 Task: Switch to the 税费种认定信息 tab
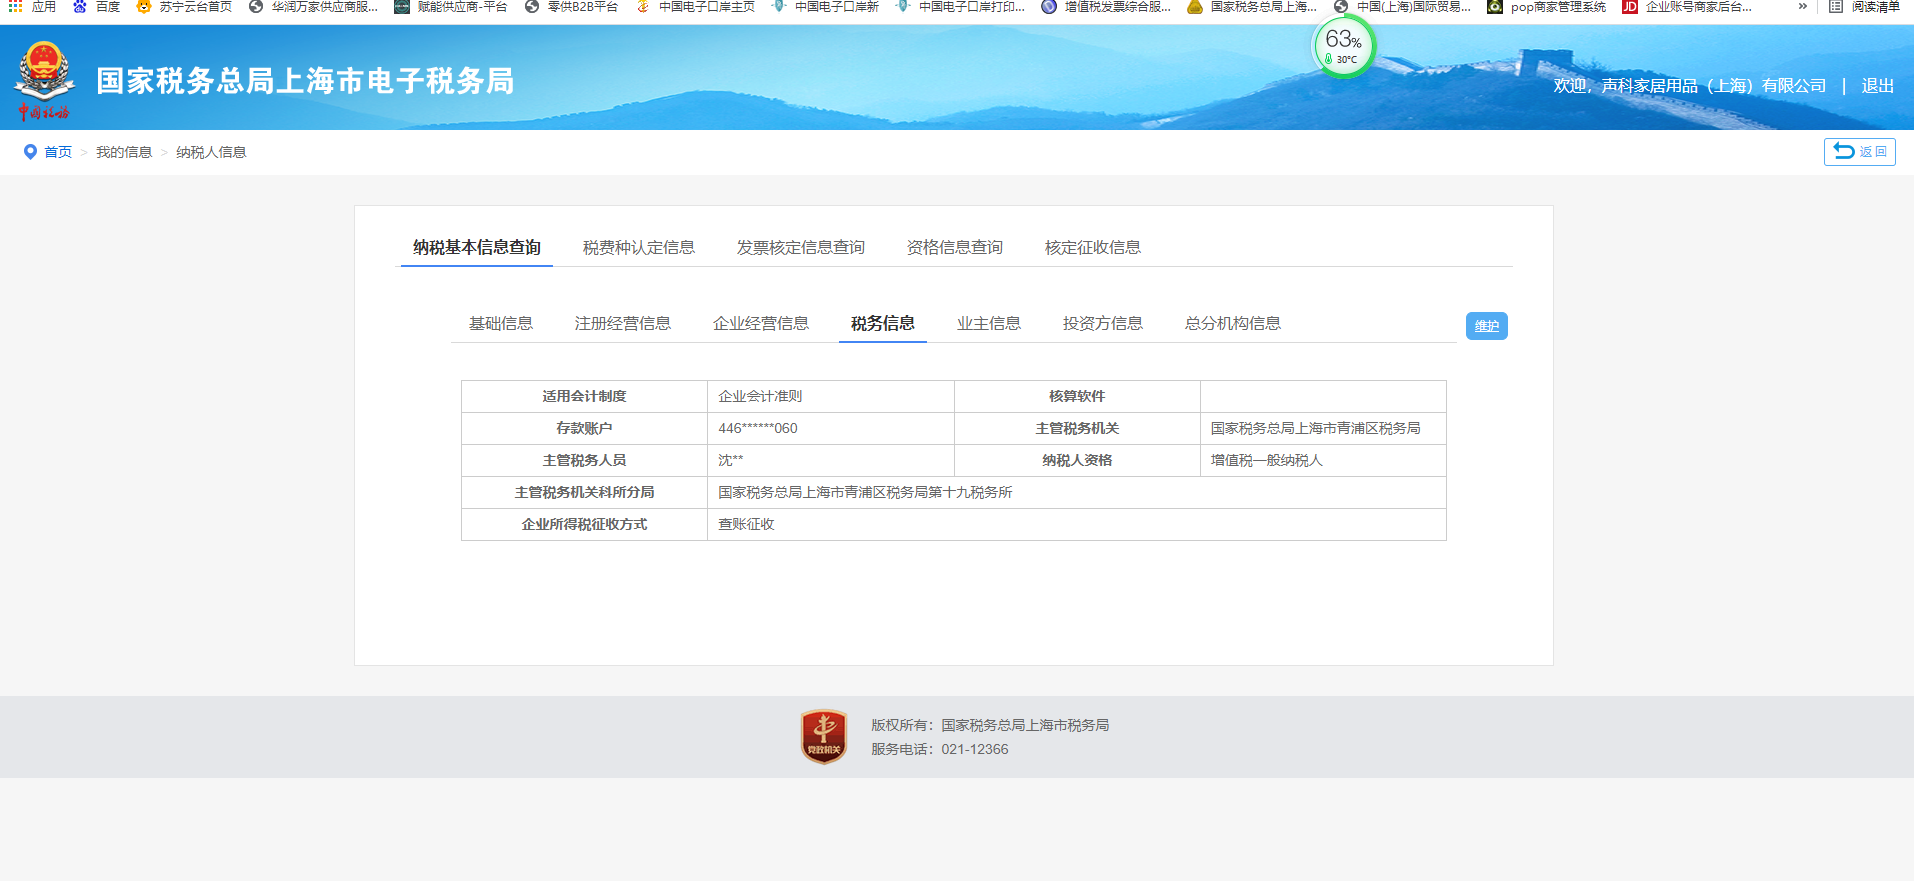(638, 247)
